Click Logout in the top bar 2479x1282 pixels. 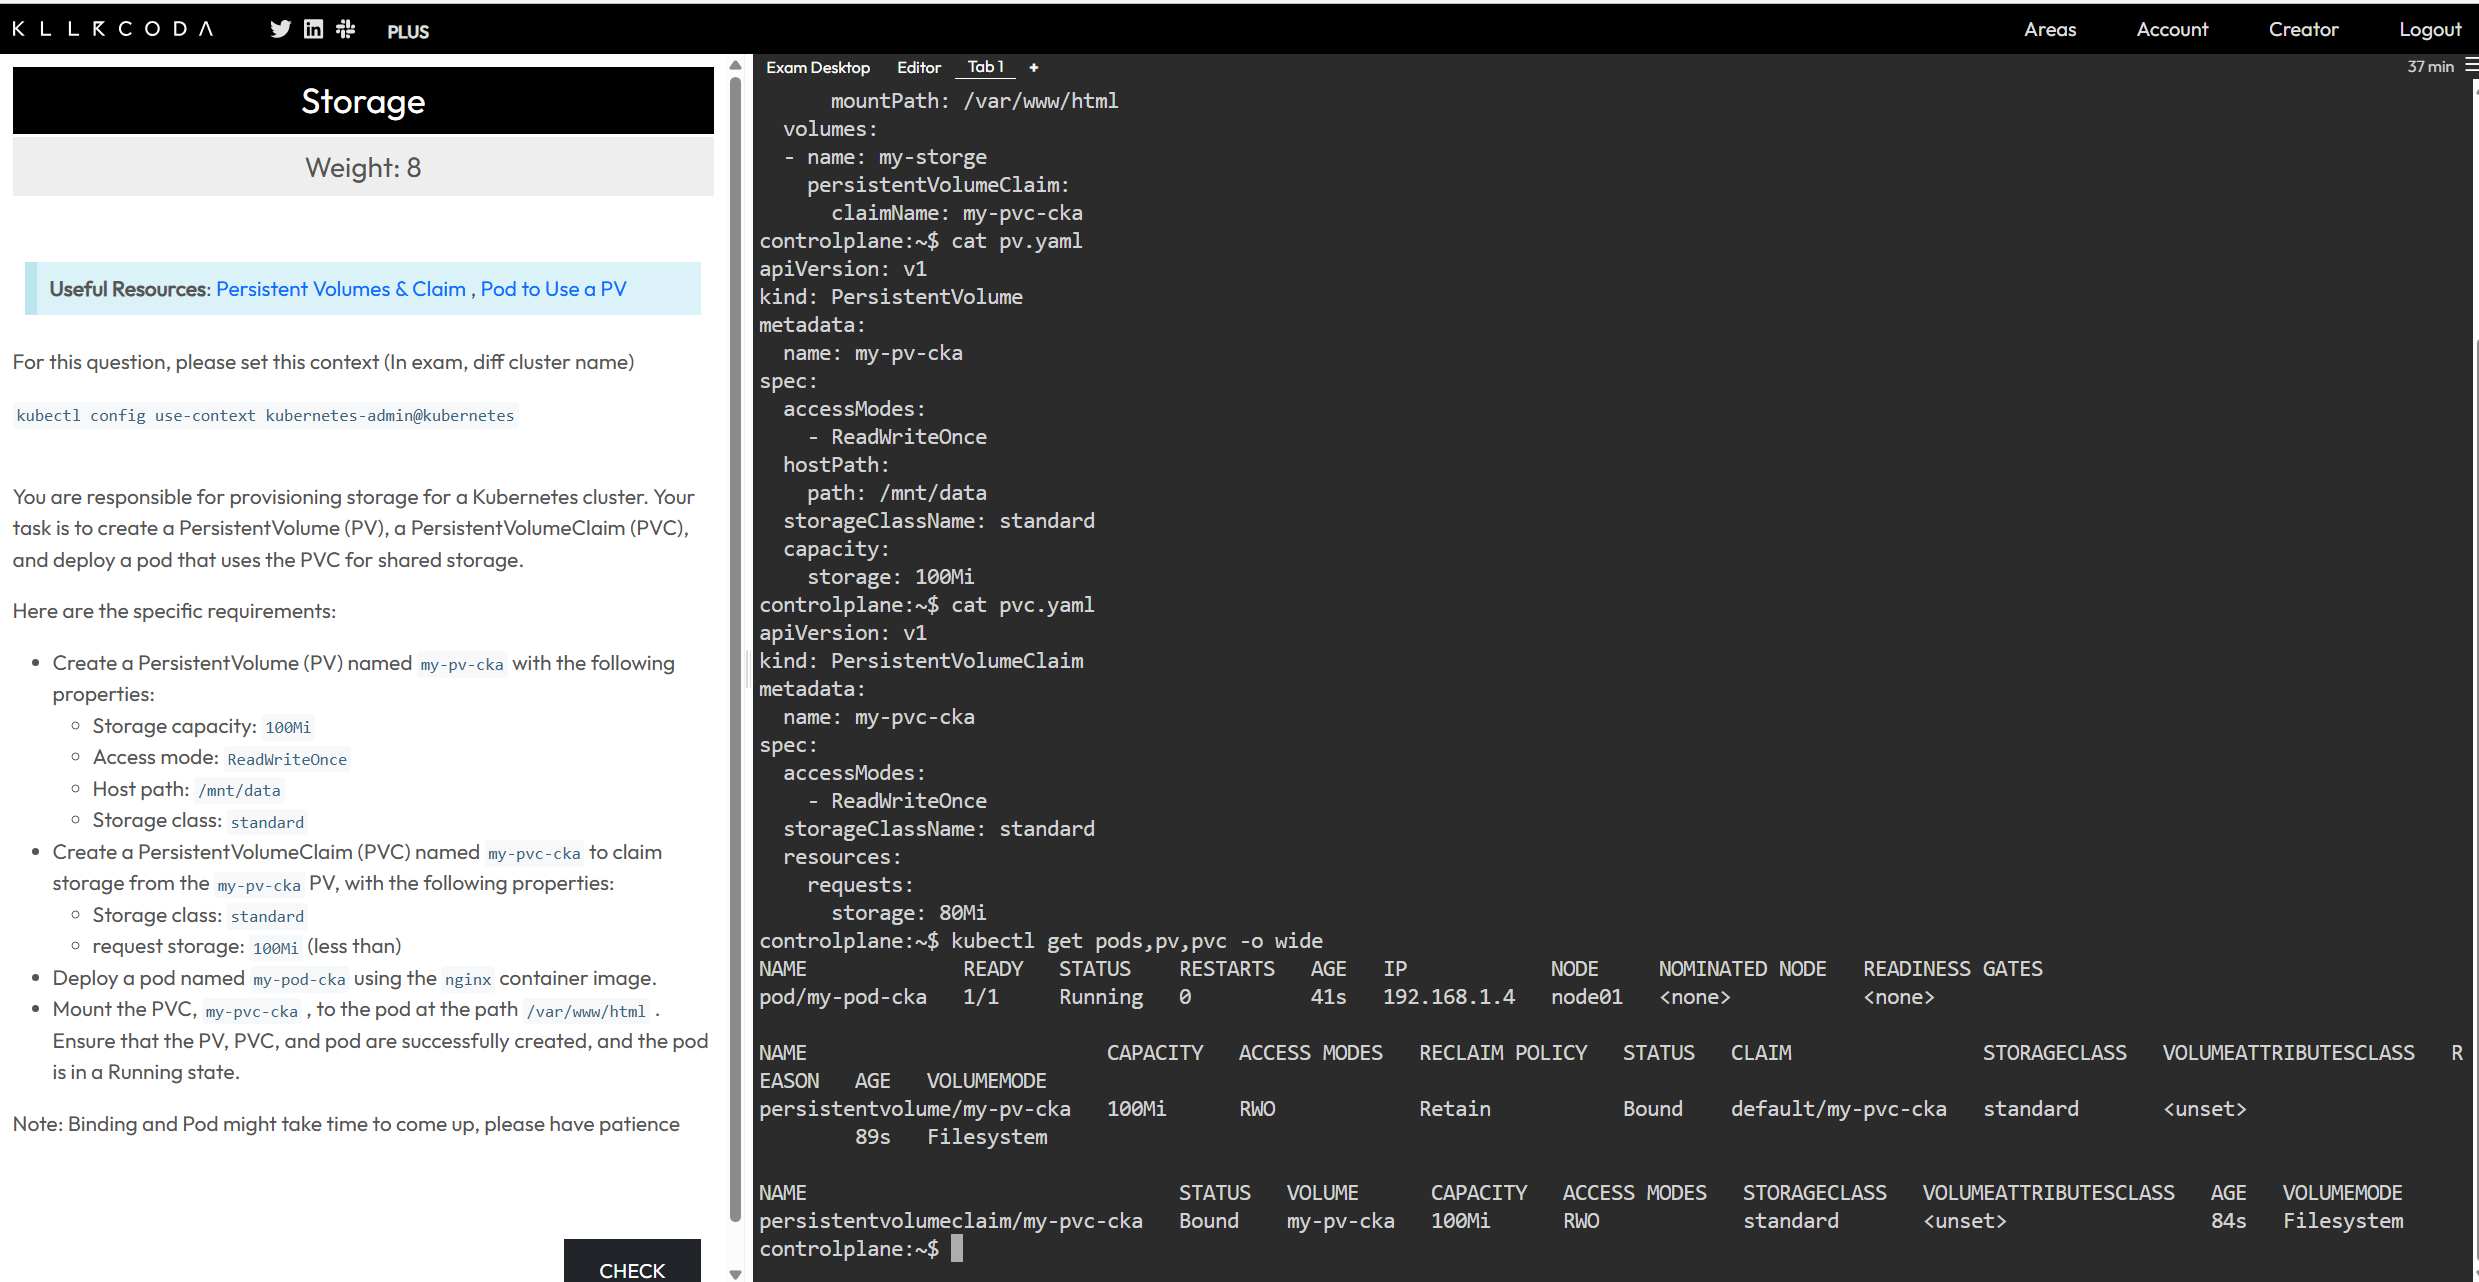tap(2429, 29)
